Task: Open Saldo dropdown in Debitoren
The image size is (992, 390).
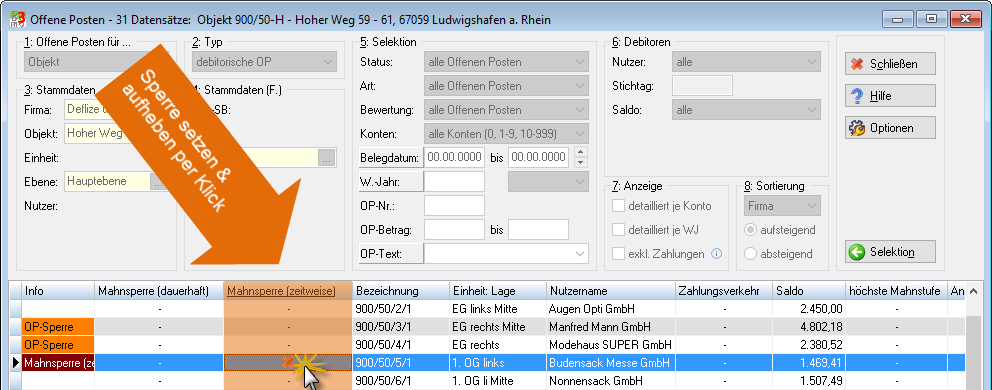Action: click(x=746, y=110)
